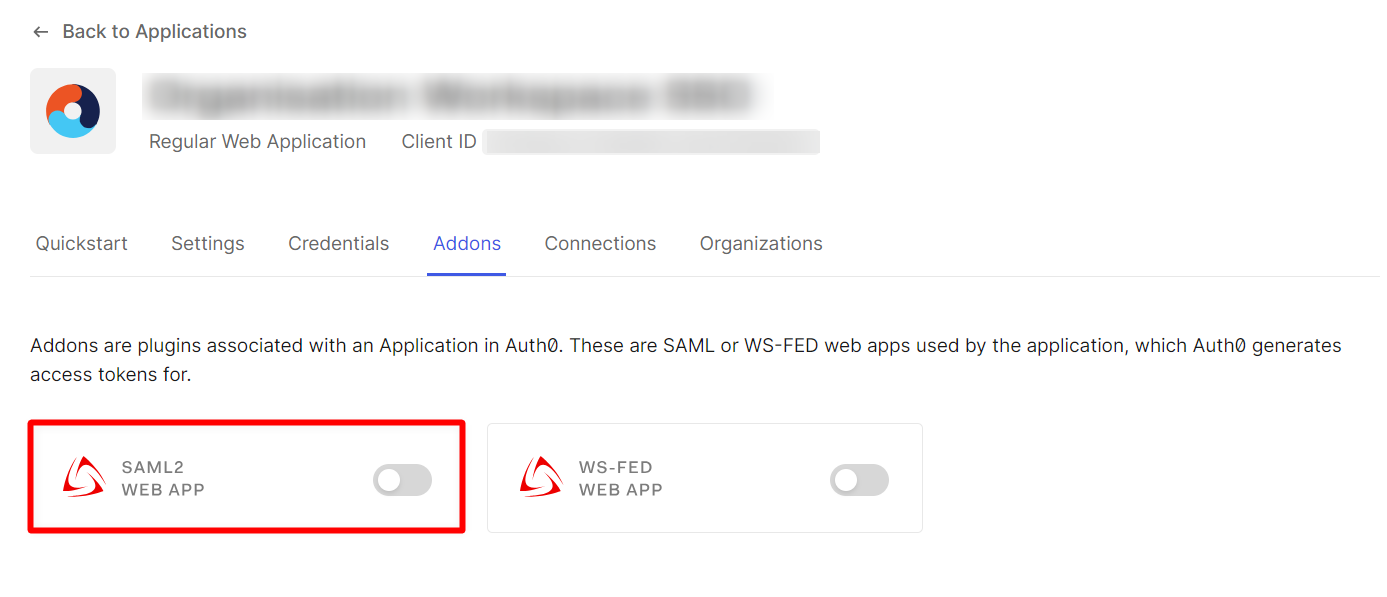Enable the SAML2 Web App addon

[402, 480]
